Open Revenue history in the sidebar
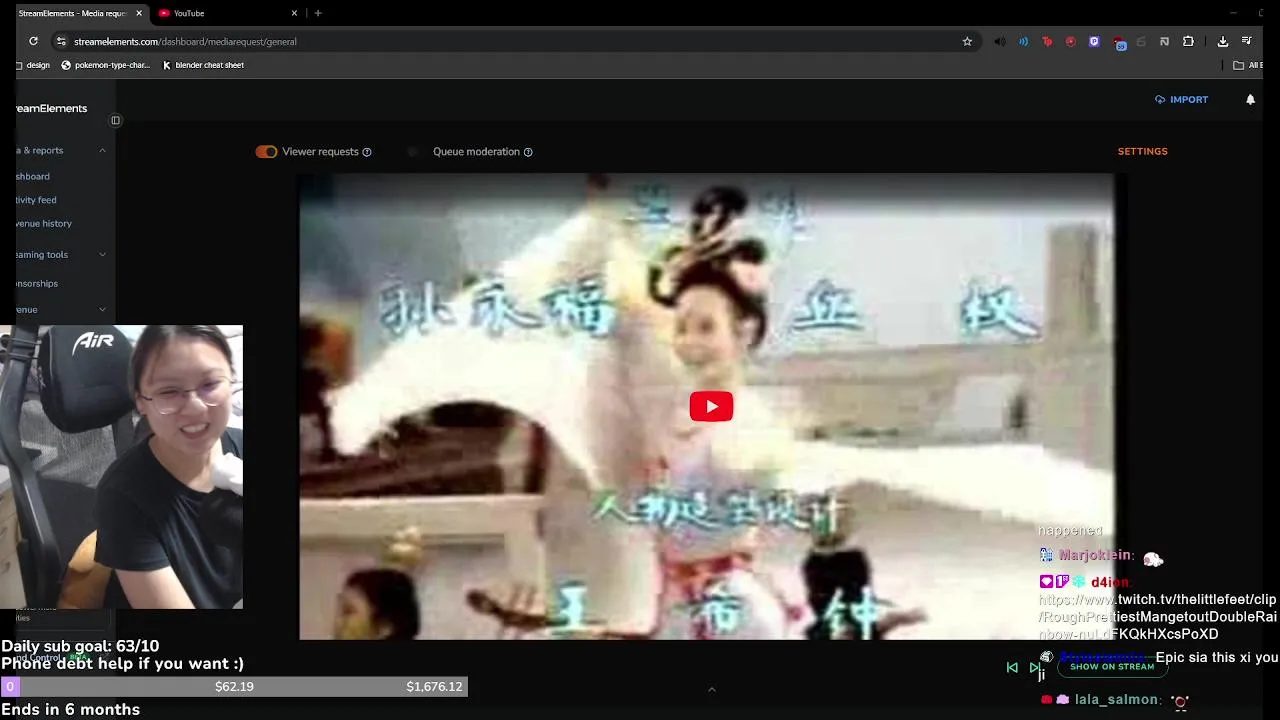Image resolution: width=1280 pixels, height=720 pixels. pos(43,223)
